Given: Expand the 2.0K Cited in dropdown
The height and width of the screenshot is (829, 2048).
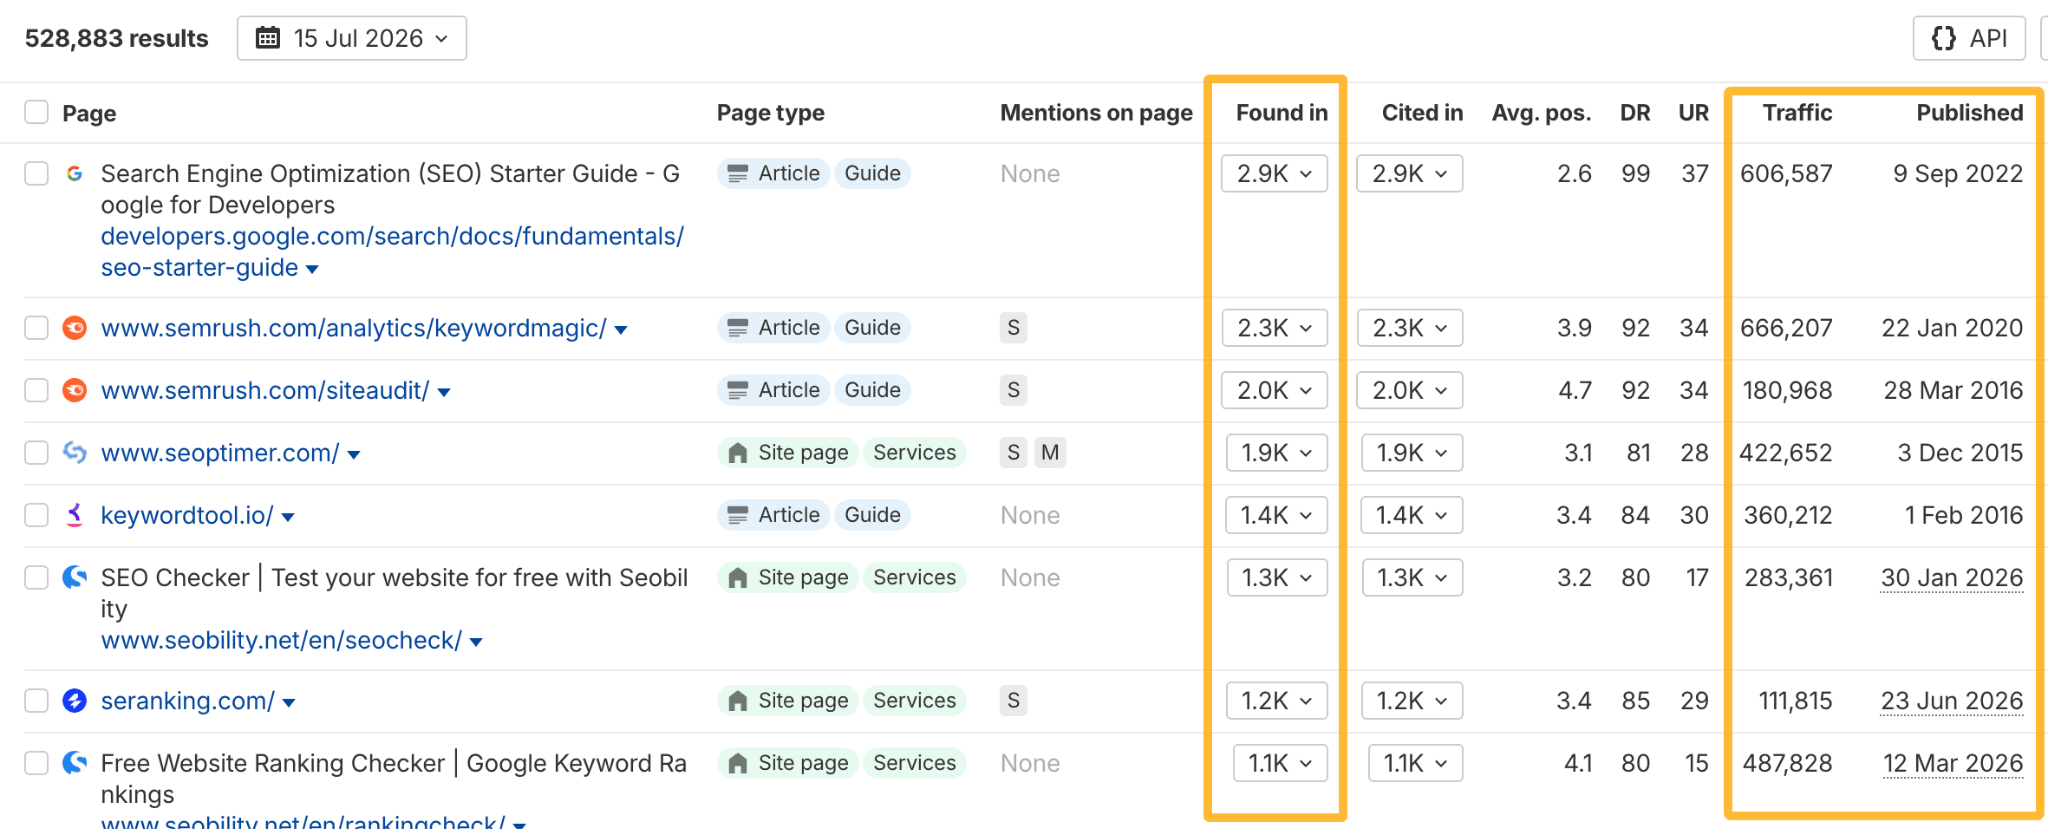Looking at the screenshot, I should [x=1409, y=390].
